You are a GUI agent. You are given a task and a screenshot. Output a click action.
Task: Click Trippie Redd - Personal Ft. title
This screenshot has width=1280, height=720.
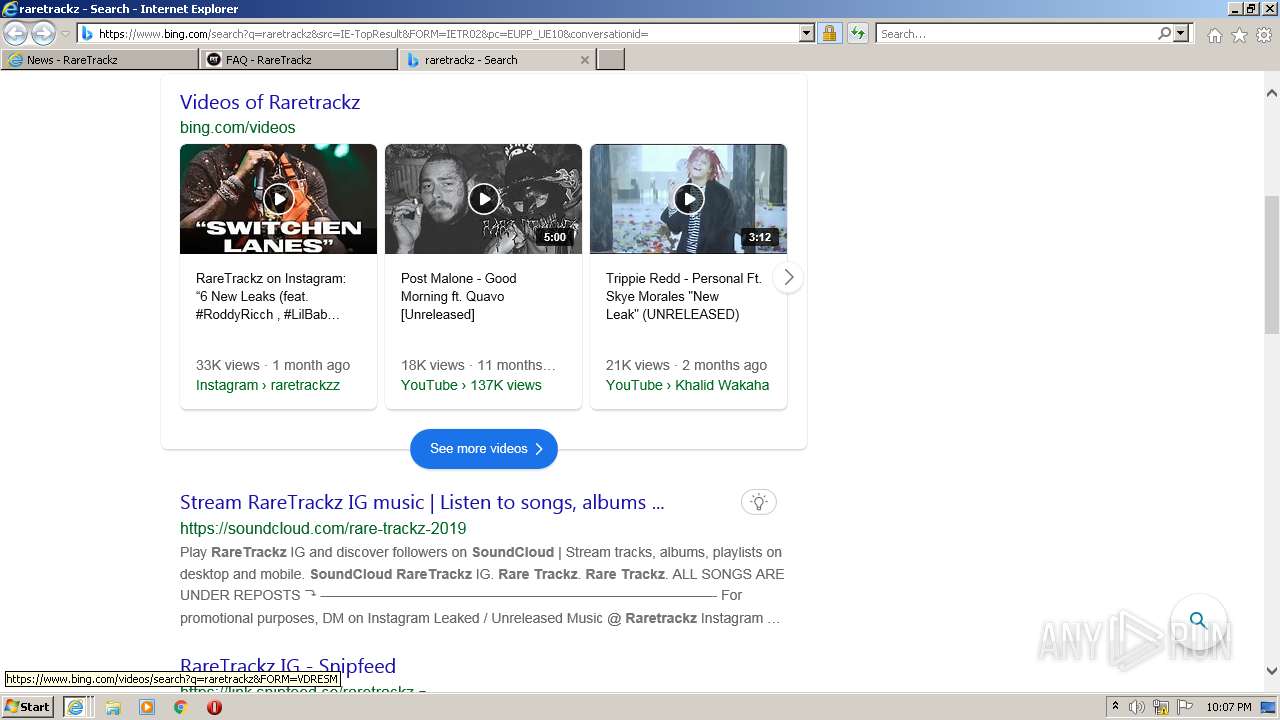pos(684,296)
